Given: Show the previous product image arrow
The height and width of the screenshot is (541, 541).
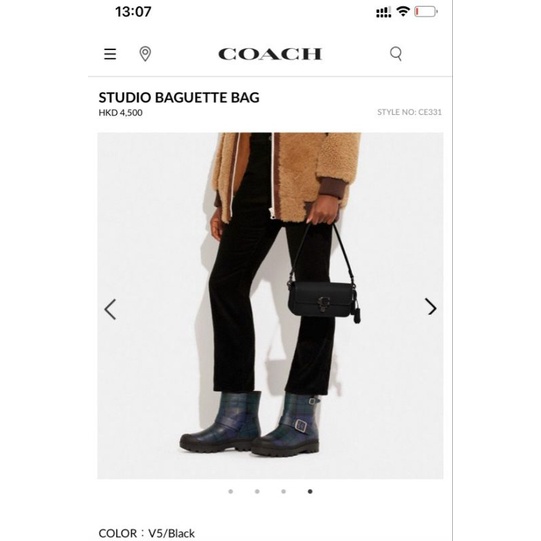Looking at the screenshot, I should point(110,309).
